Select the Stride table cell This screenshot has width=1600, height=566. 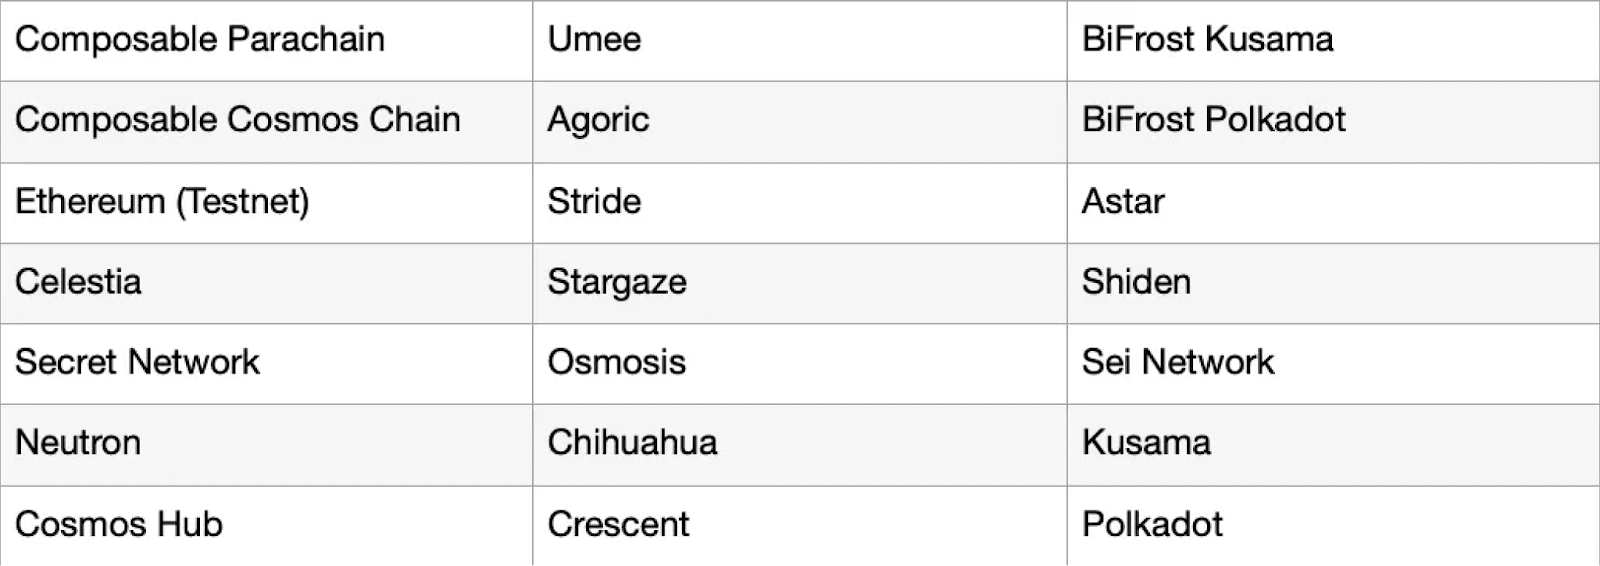pyautogui.click(x=594, y=202)
